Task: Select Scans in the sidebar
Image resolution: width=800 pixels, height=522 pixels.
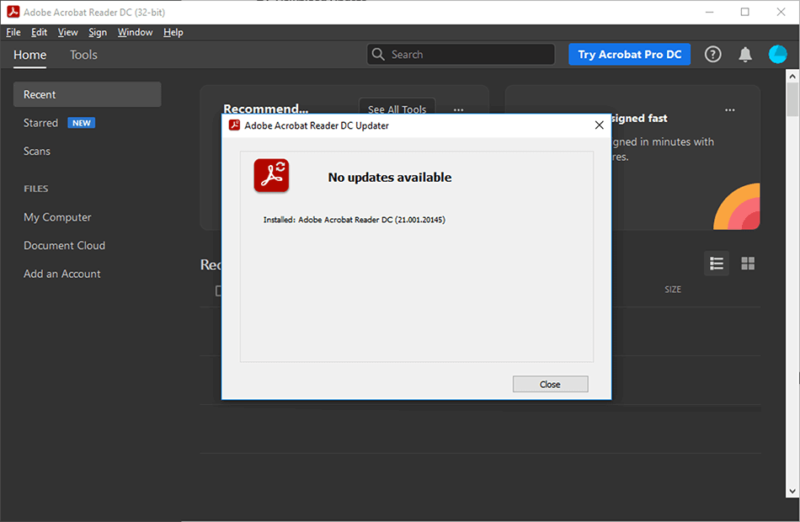Action: (x=37, y=151)
